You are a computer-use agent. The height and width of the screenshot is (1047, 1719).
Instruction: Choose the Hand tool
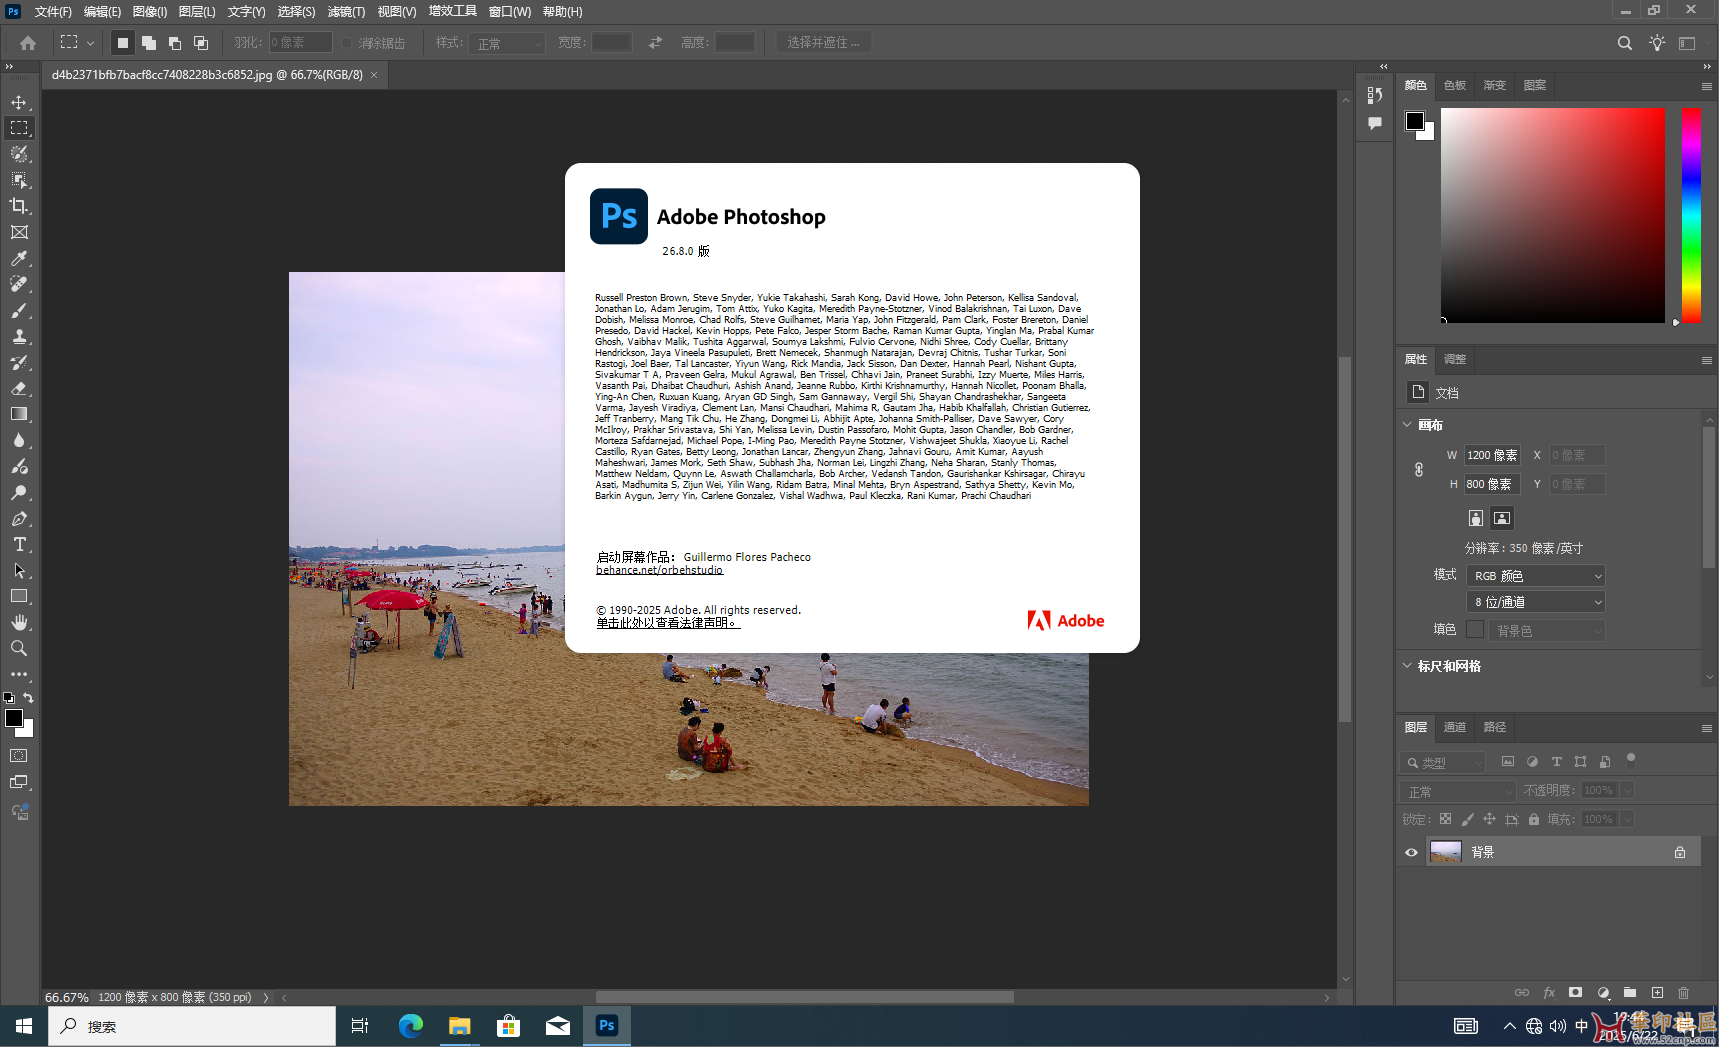coord(19,622)
